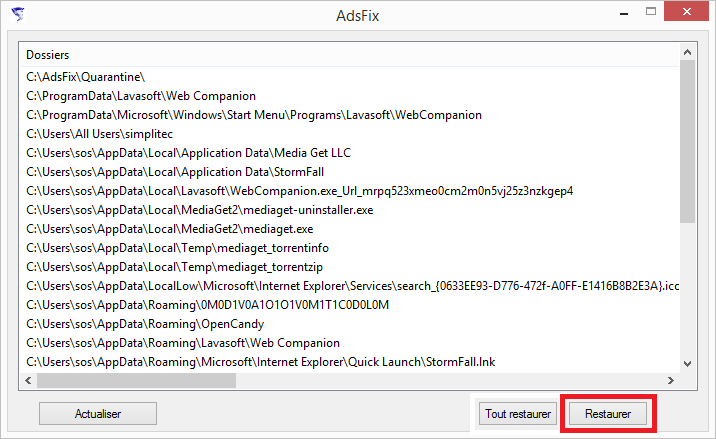Image resolution: width=716 pixels, height=439 pixels.
Task: Select the Media Get LLC folder entry
Action: tap(188, 153)
